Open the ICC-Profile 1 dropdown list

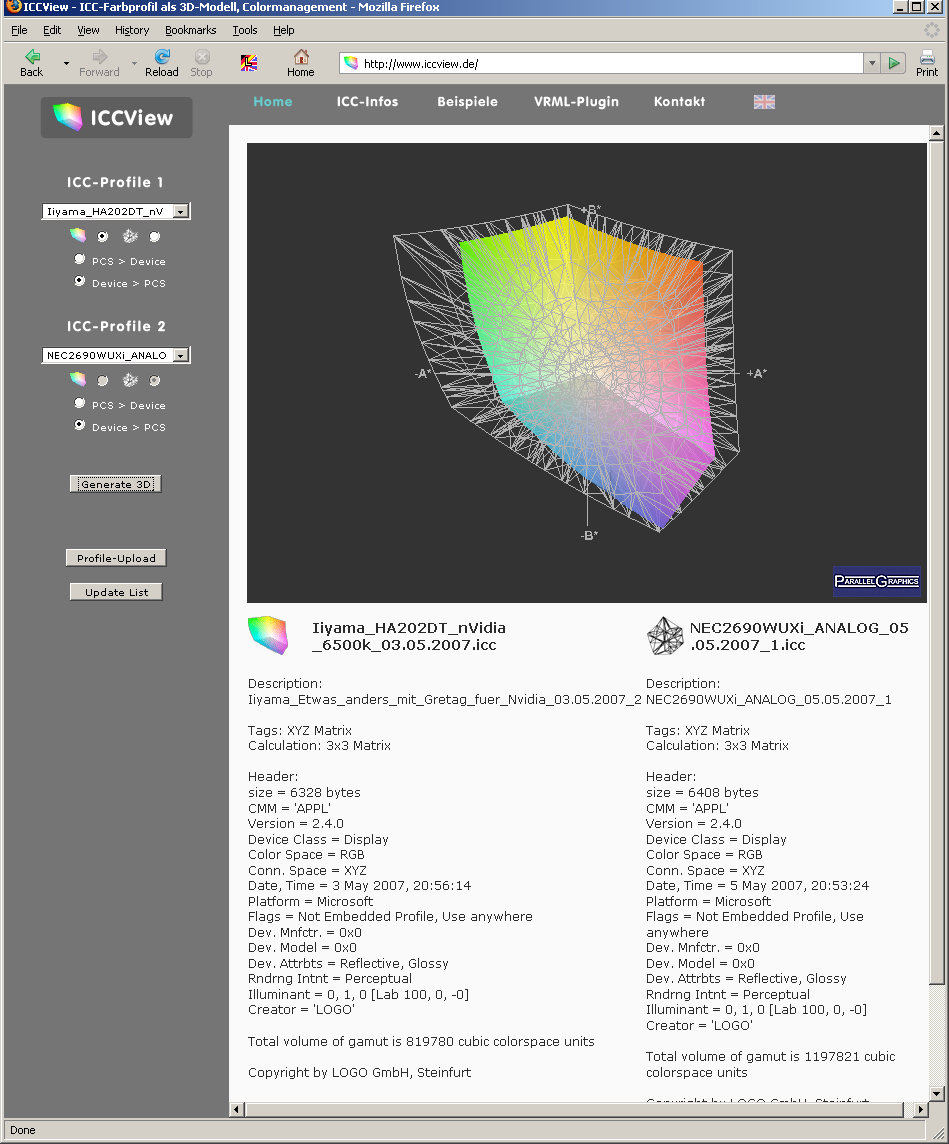point(180,212)
